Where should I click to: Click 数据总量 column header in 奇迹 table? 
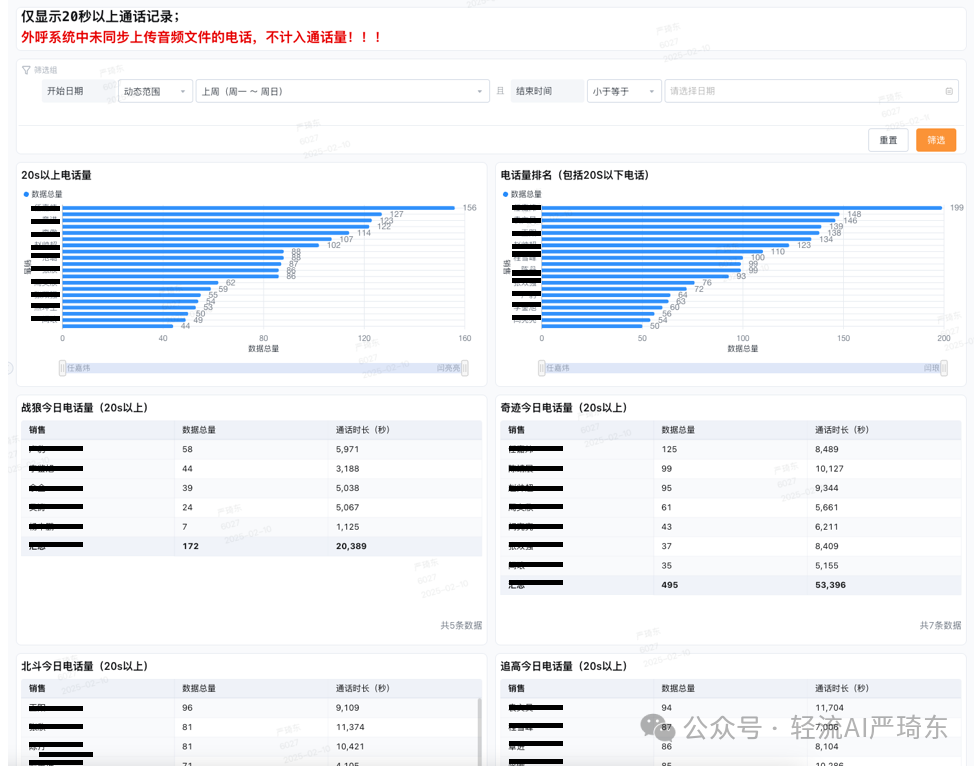(x=678, y=430)
